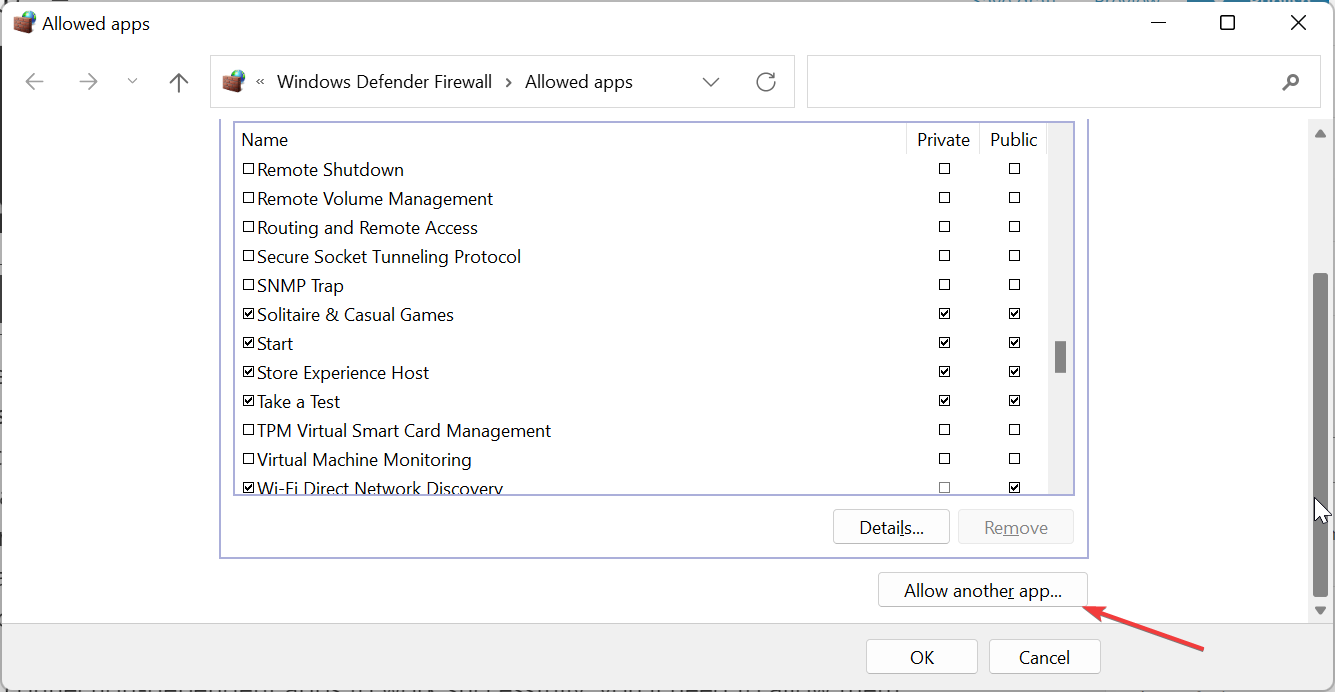Click the Public column header

pyautogui.click(x=1014, y=140)
